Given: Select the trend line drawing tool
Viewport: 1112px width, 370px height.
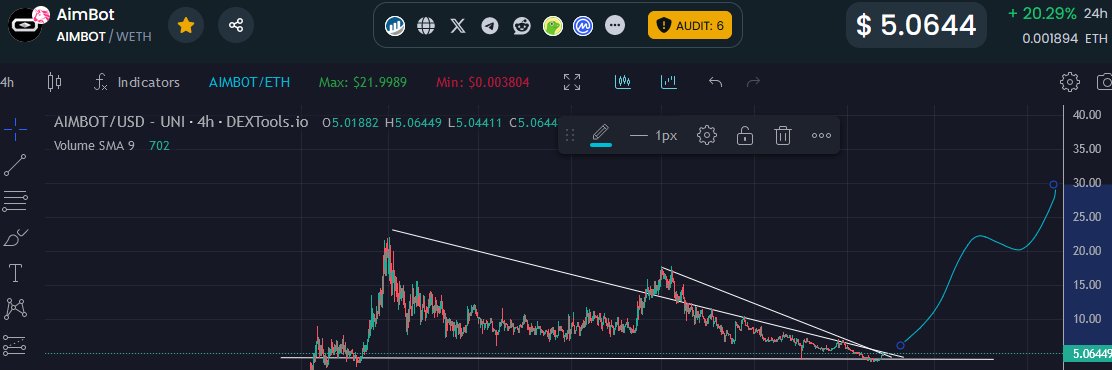Looking at the screenshot, I should coord(16,165).
